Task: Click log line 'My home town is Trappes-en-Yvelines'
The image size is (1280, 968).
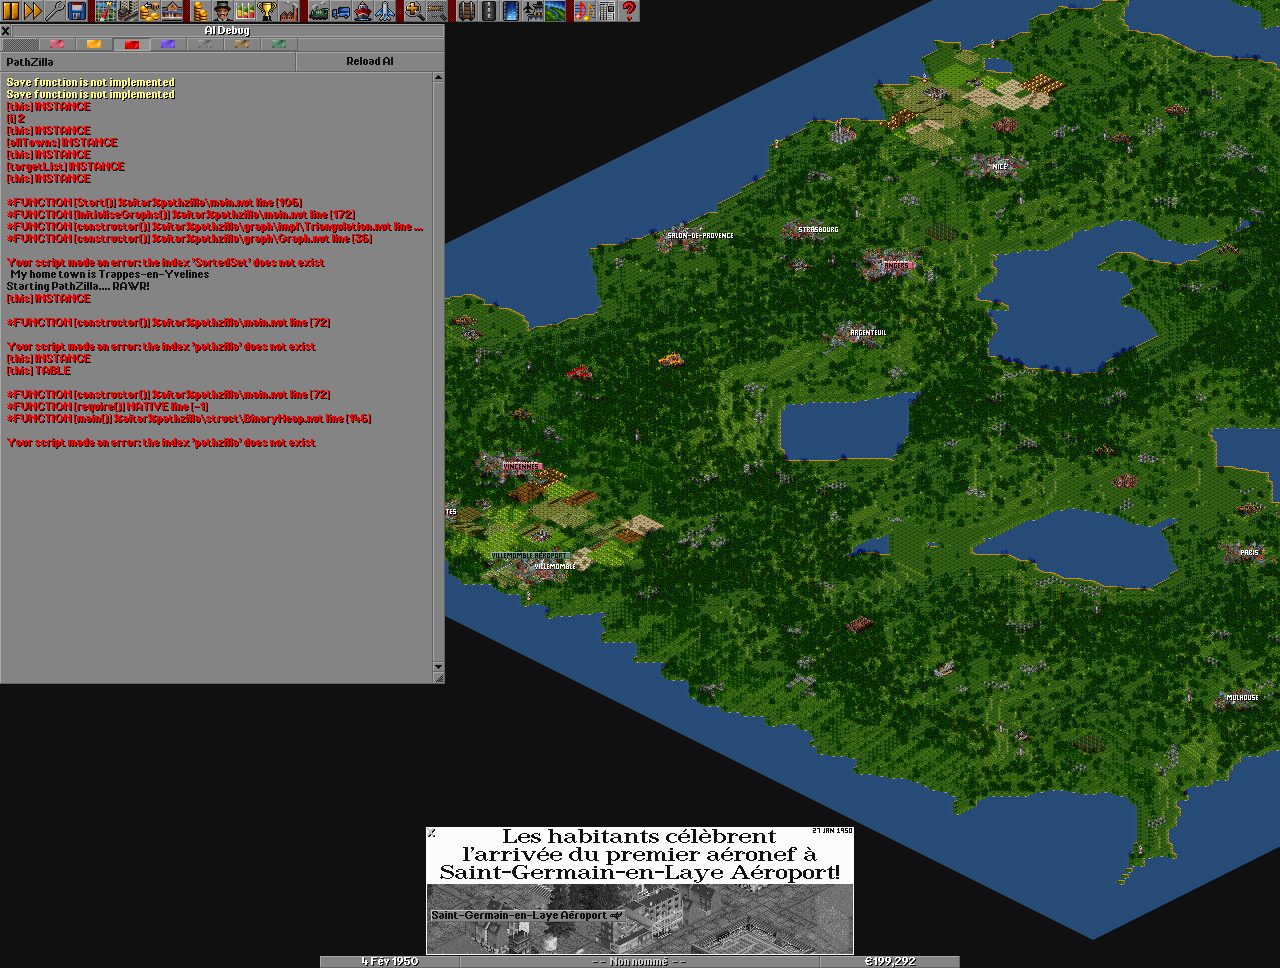Action: tap(110, 274)
